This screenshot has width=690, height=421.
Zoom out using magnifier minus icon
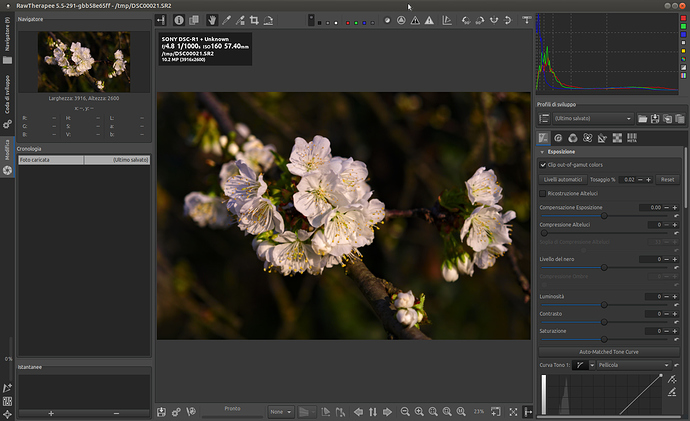tap(405, 411)
